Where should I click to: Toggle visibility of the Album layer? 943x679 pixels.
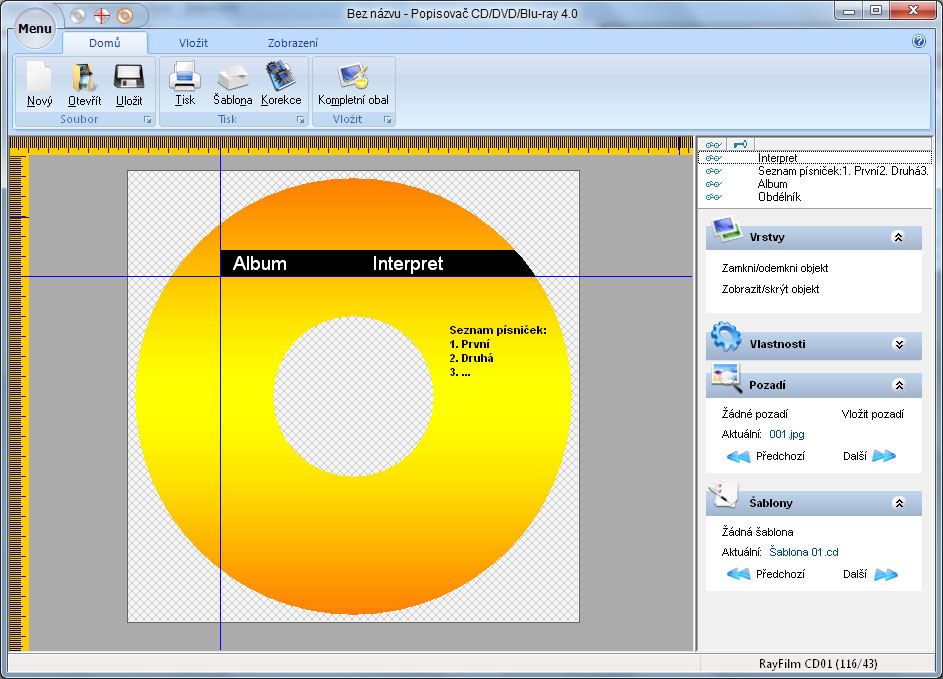(x=713, y=184)
